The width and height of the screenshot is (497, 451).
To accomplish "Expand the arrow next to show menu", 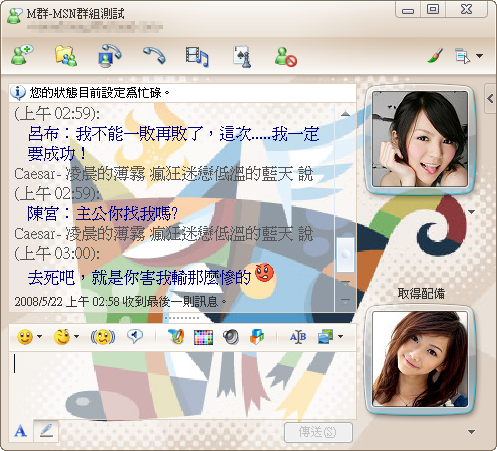I will point(479,56).
